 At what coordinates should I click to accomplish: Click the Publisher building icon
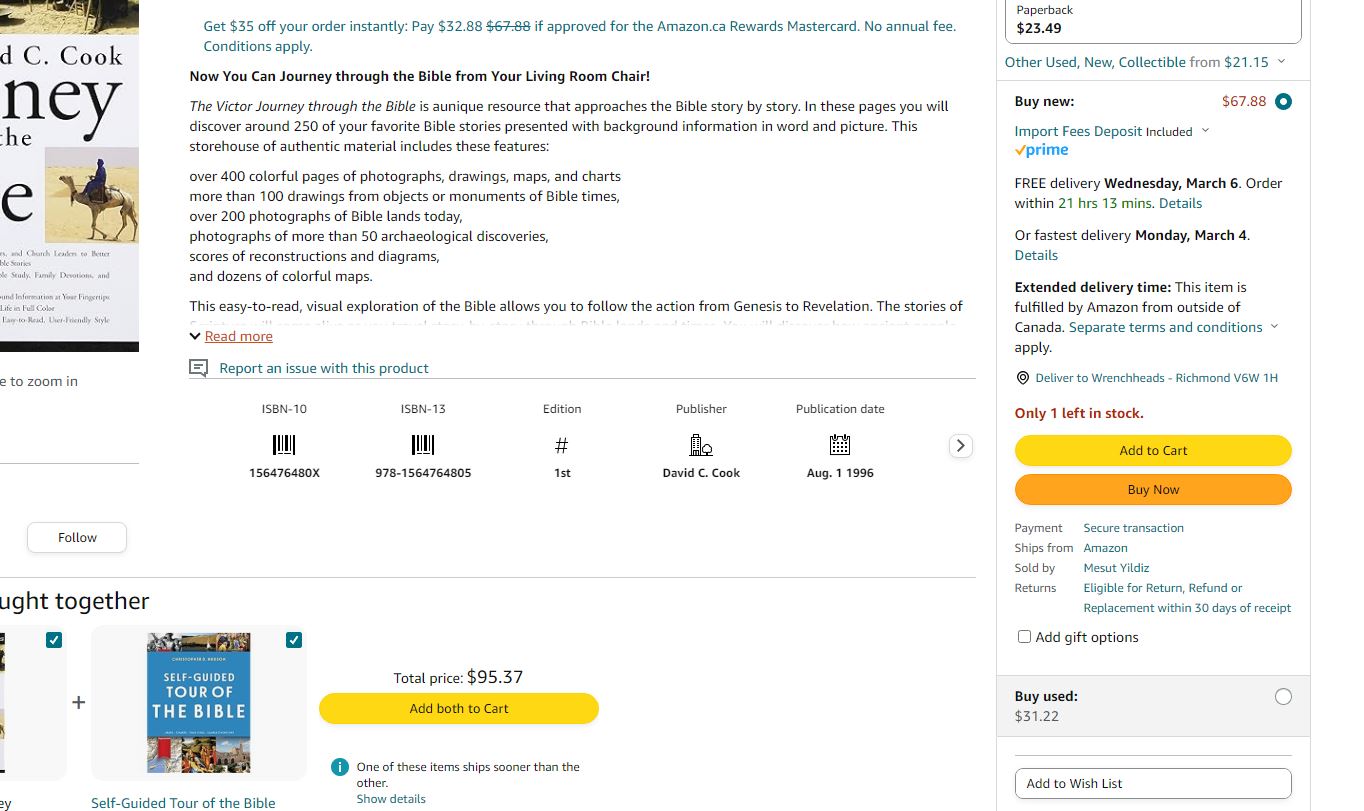click(701, 445)
